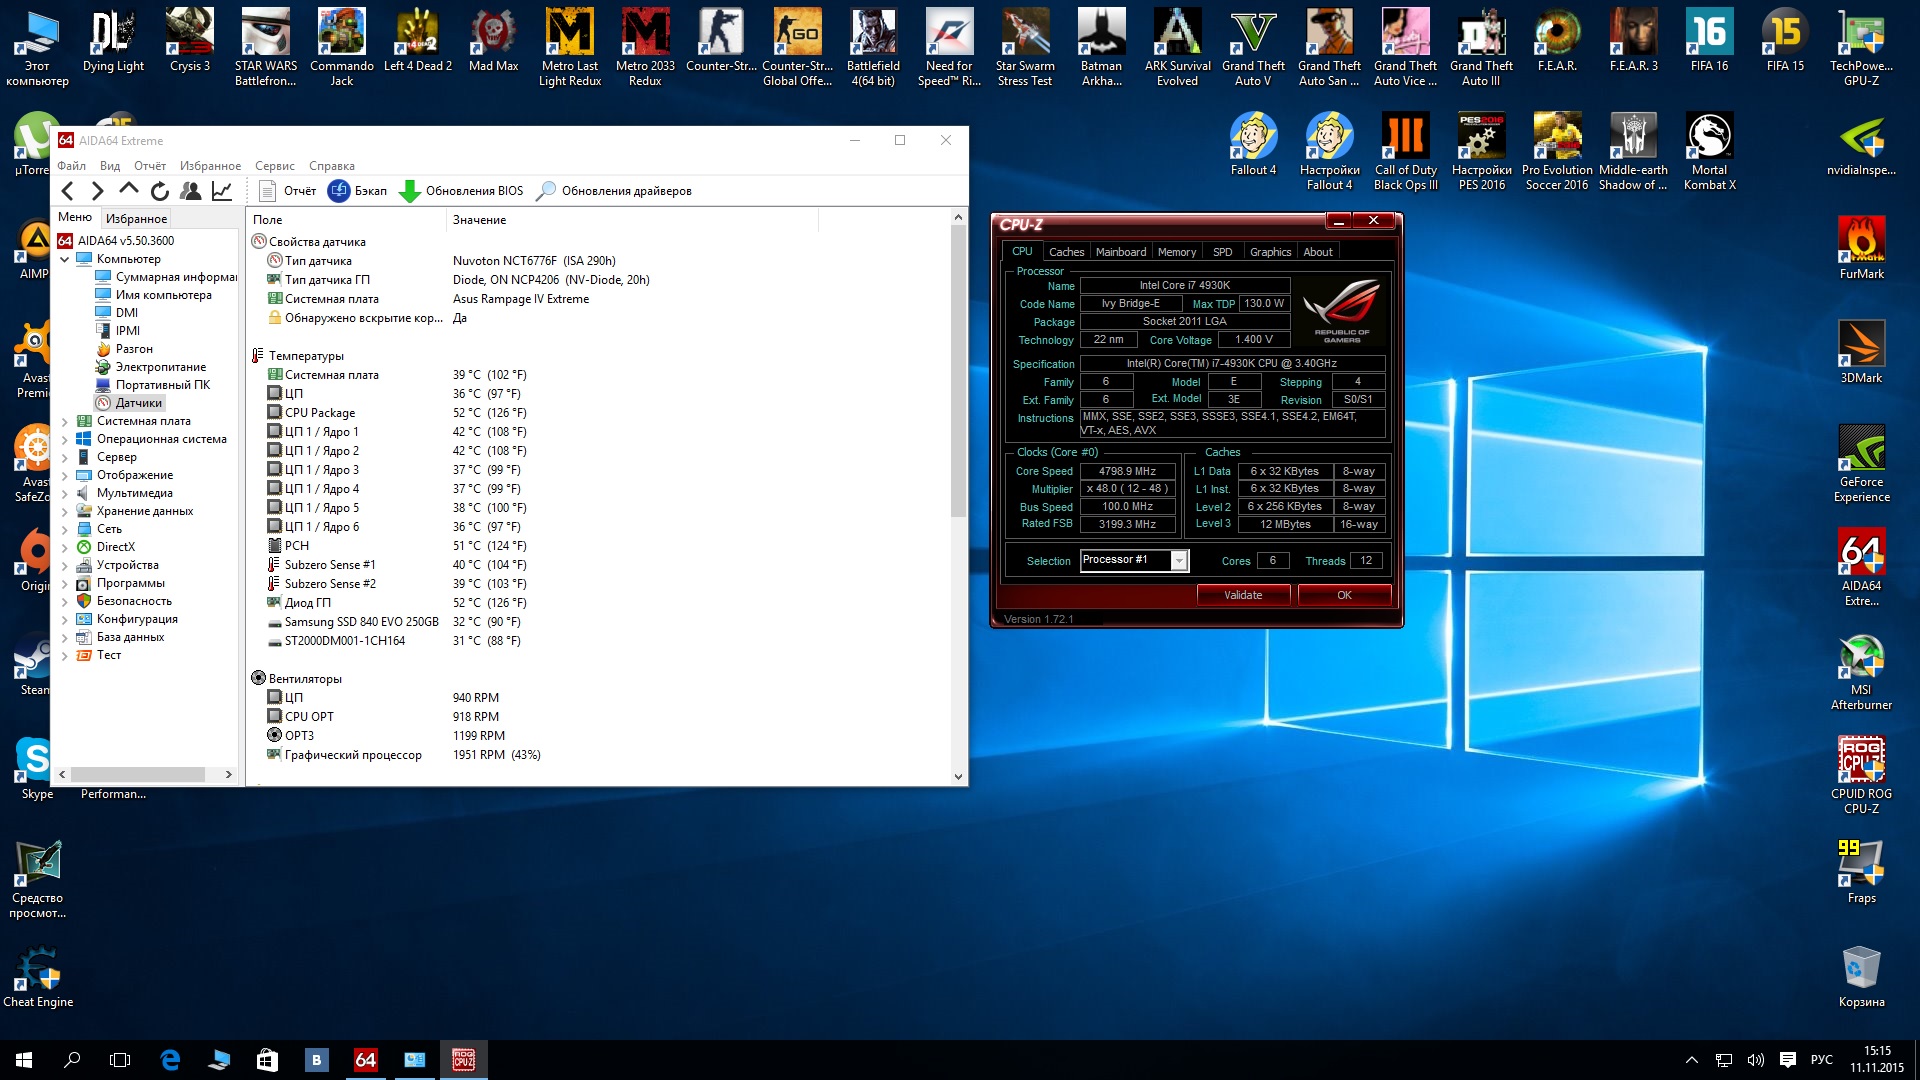Open the Сервис menu in AIDA64
The height and width of the screenshot is (1080, 1920).
(274, 166)
